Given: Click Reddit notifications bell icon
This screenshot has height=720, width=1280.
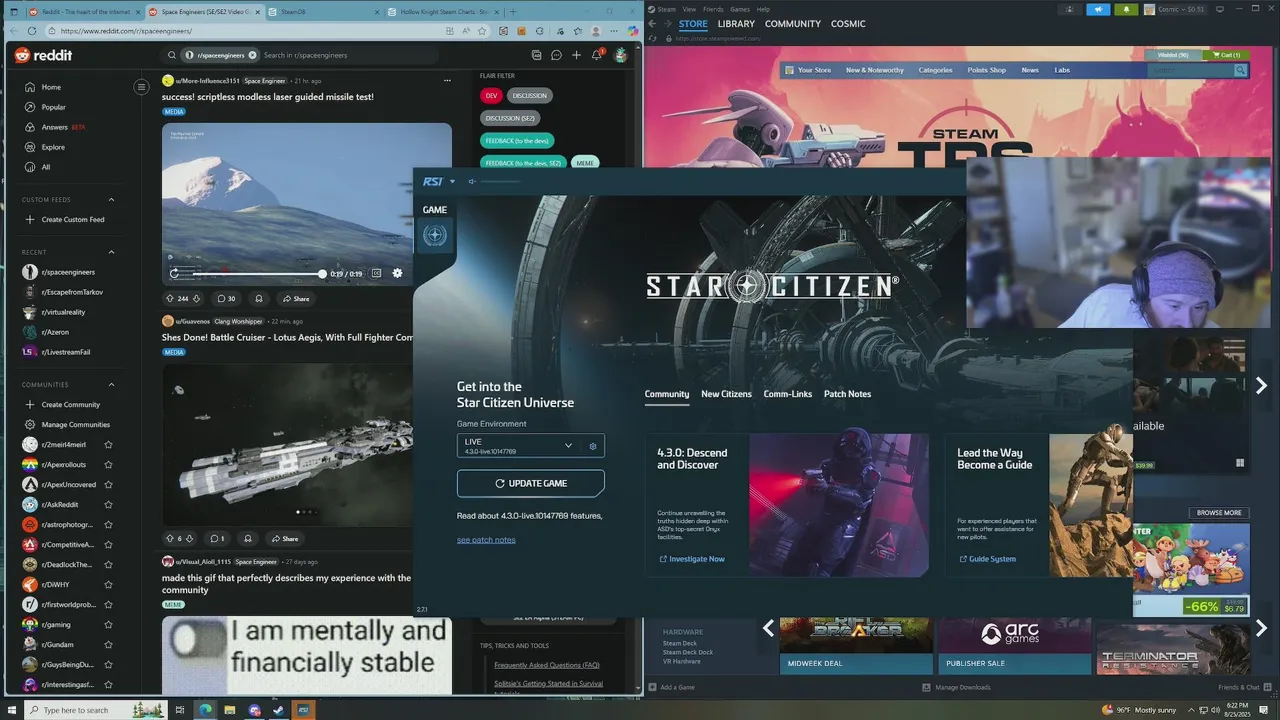Looking at the screenshot, I should [597, 55].
